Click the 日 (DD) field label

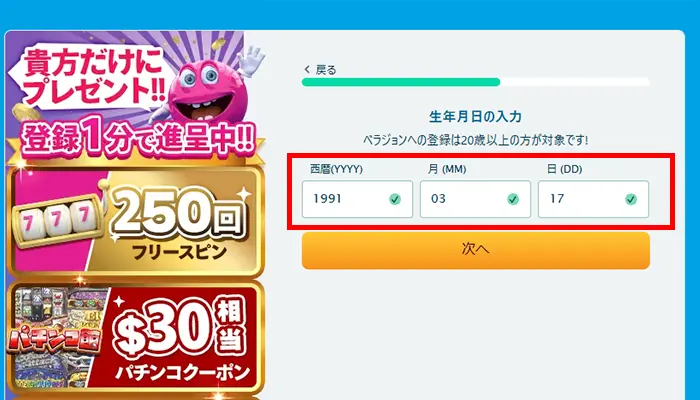(x=564, y=169)
